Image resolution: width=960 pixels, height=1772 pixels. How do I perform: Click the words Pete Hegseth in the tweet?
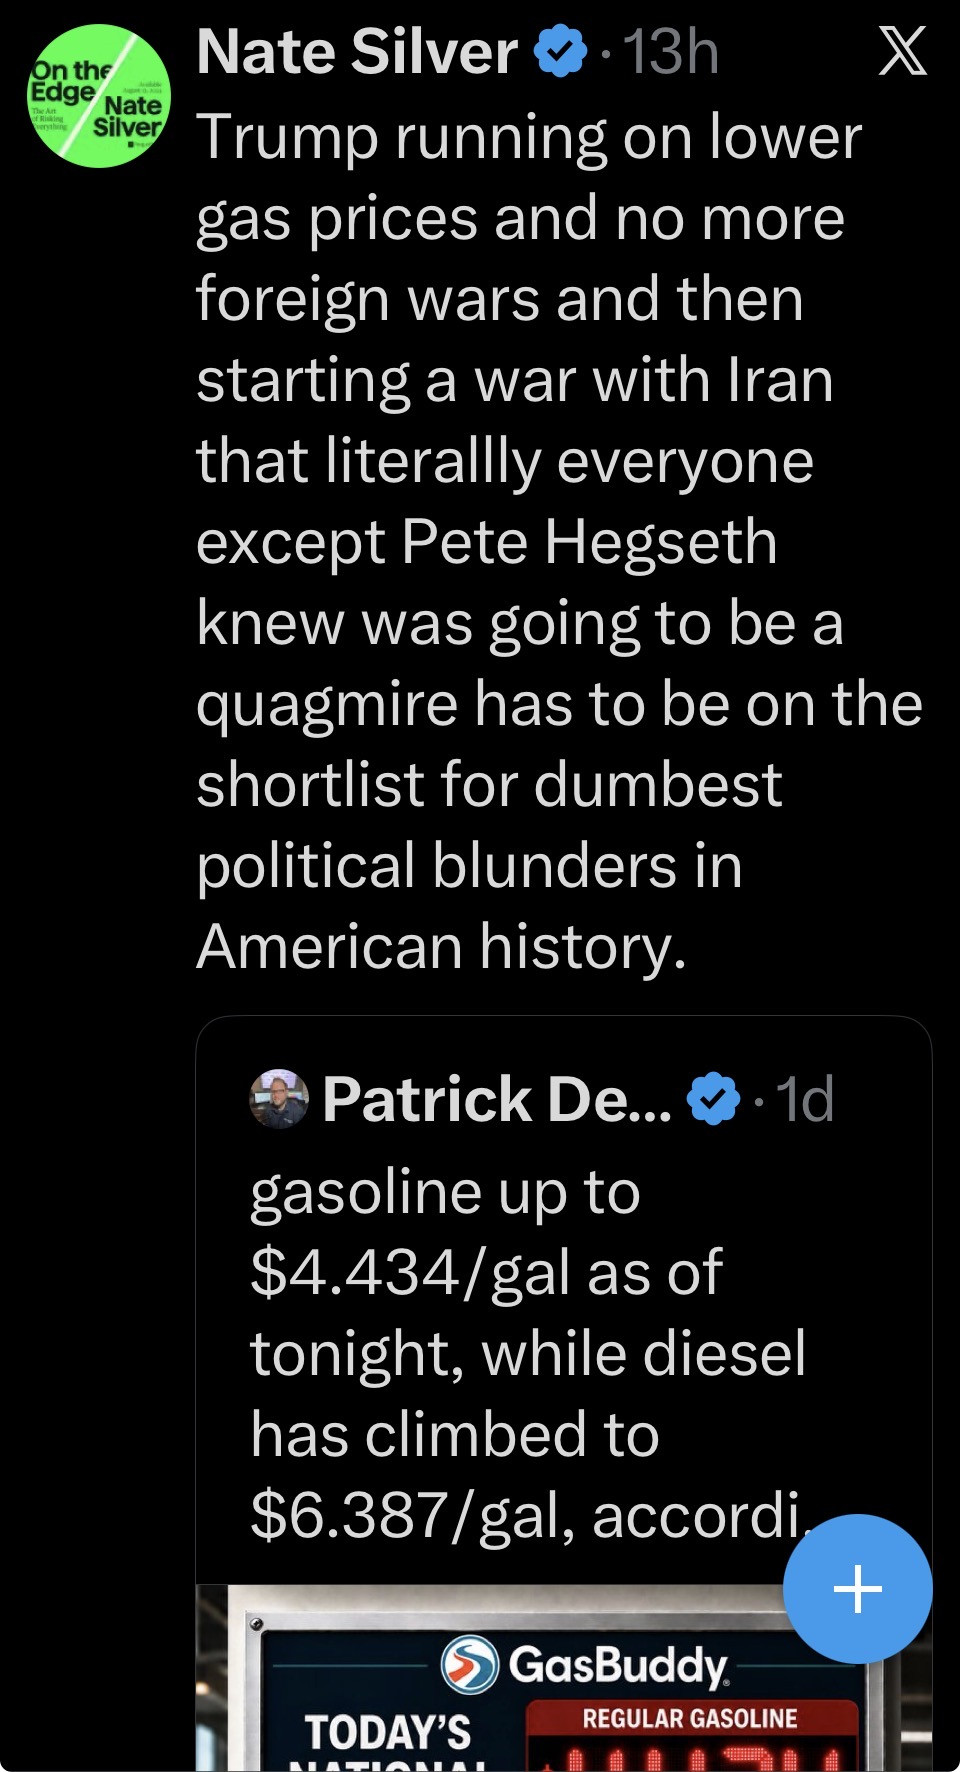click(590, 542)
